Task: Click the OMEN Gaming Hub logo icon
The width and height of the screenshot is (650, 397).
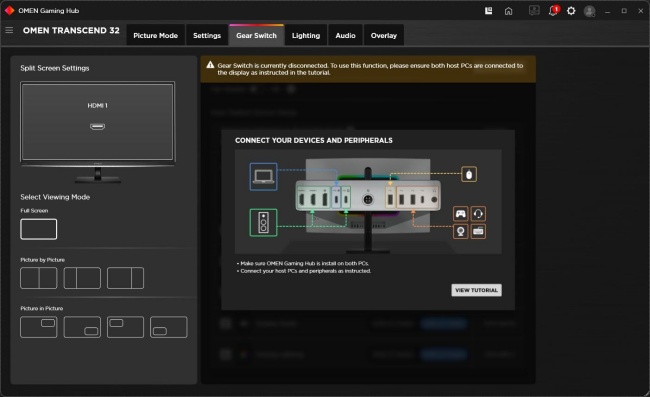Action: (x=10, y=10)
